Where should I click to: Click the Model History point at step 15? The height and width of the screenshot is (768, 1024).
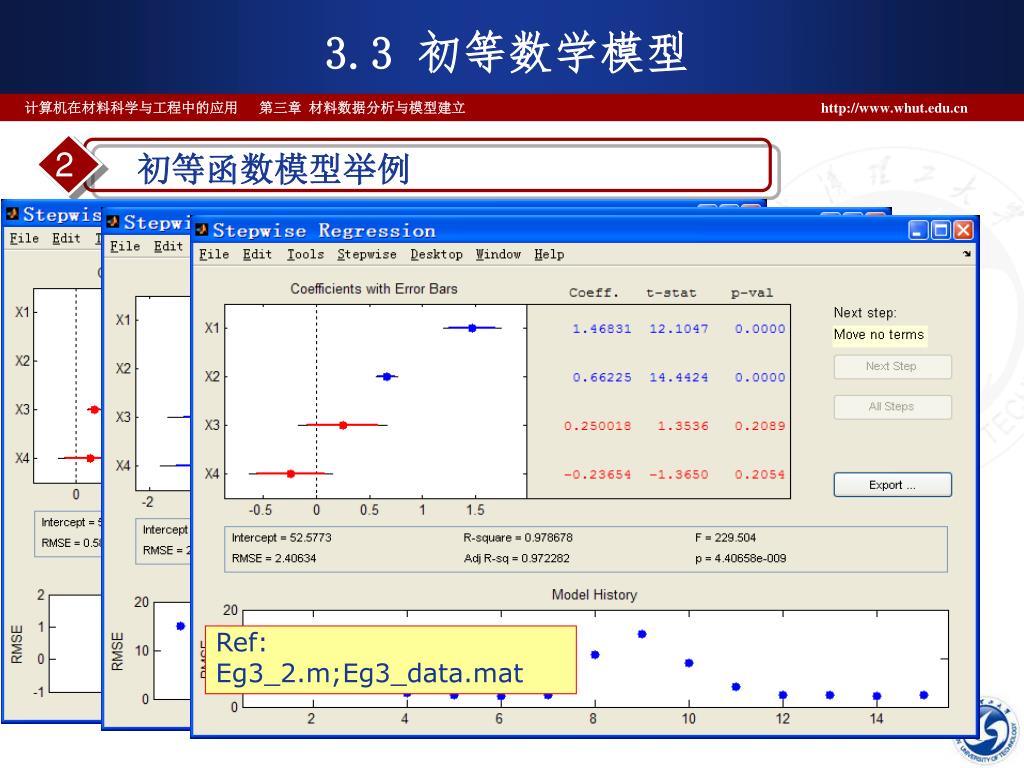[923, 695]
